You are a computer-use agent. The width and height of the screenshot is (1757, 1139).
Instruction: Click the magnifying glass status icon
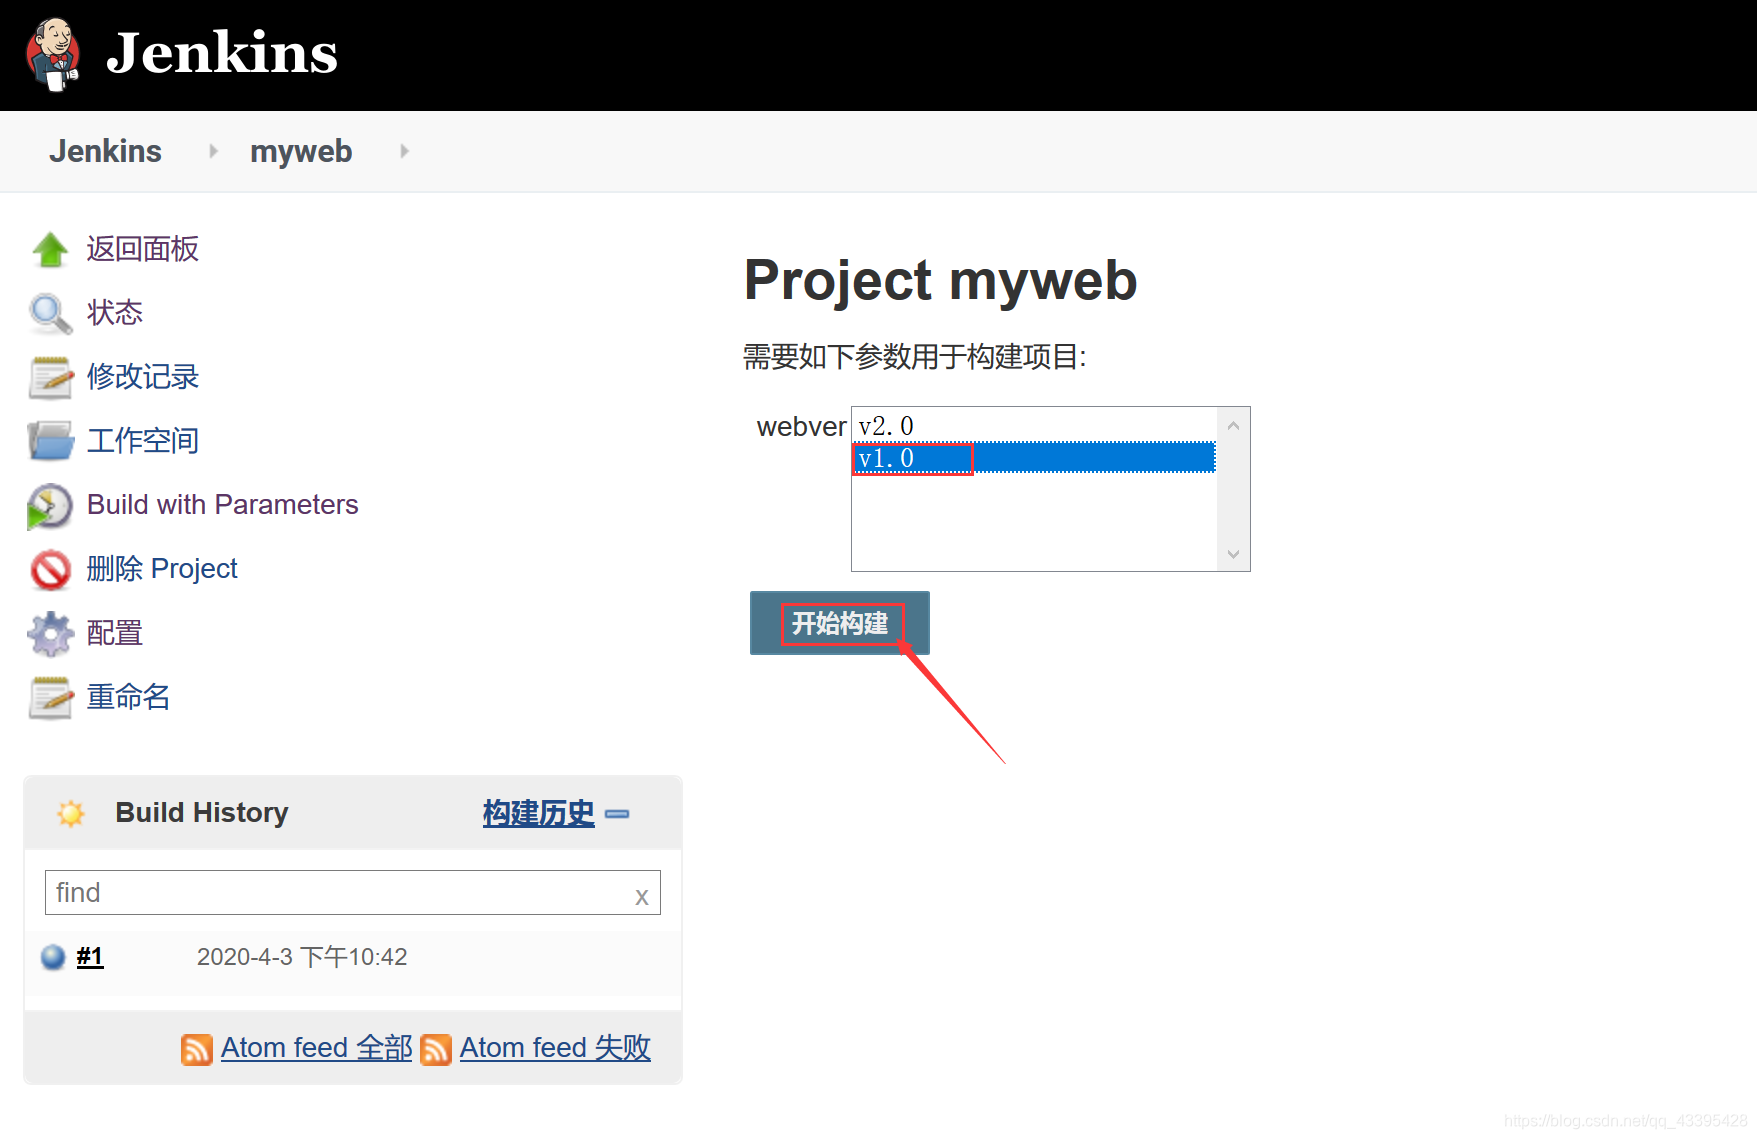tap(50, 313)
